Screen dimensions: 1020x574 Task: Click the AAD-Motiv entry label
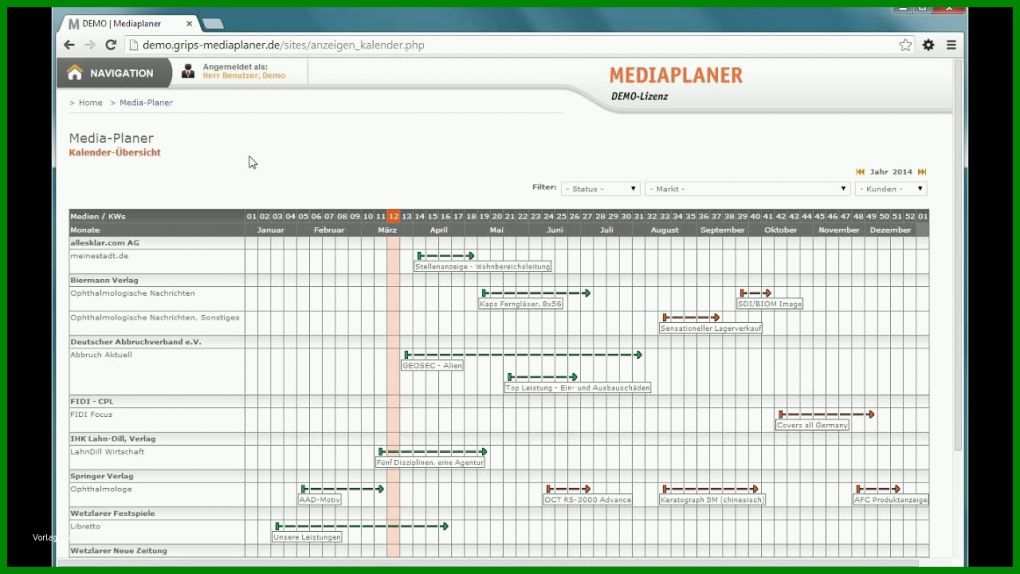click(x=319, y=500)
